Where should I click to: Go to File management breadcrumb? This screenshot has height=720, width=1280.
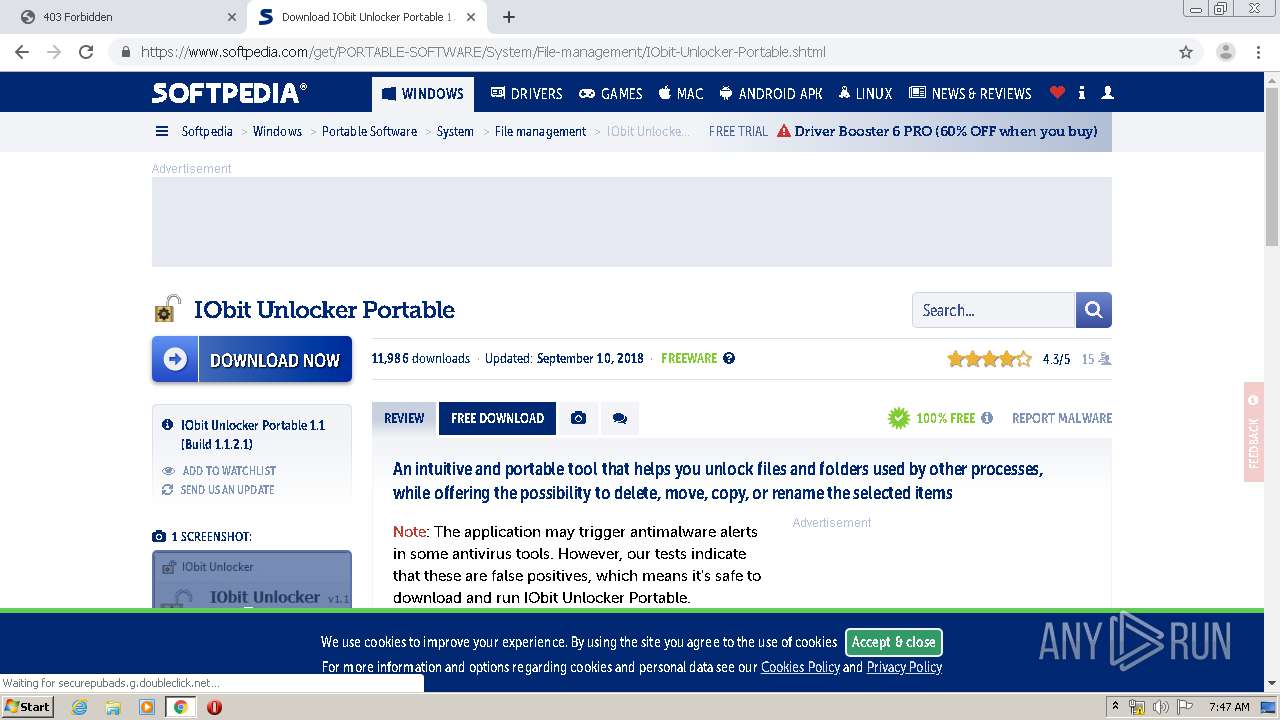[x=540, y=131]
